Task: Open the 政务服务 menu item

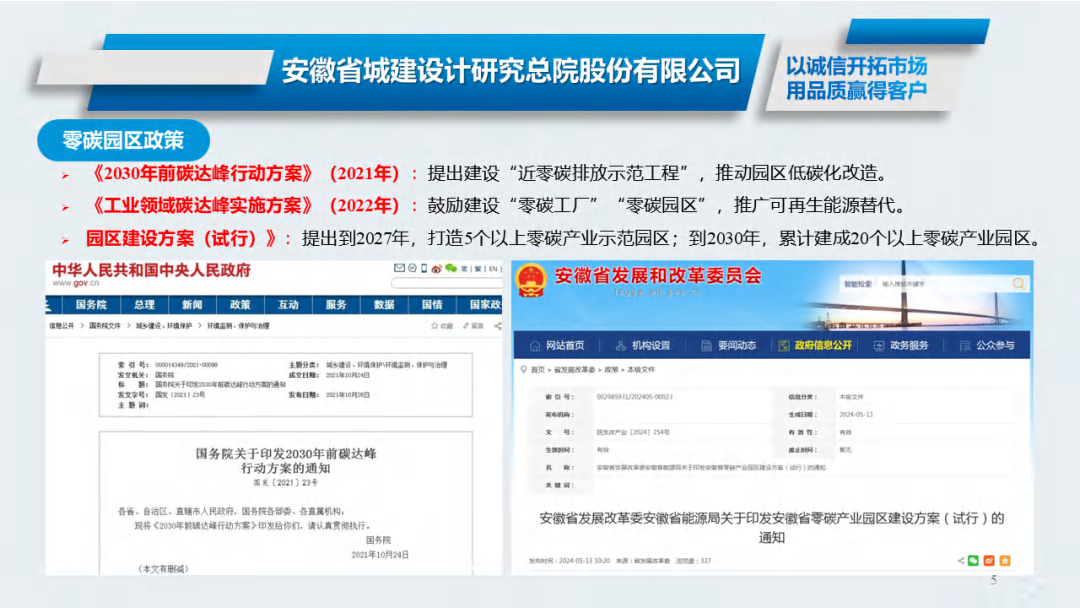Action: pyautogui.click(x=902, y=345)
